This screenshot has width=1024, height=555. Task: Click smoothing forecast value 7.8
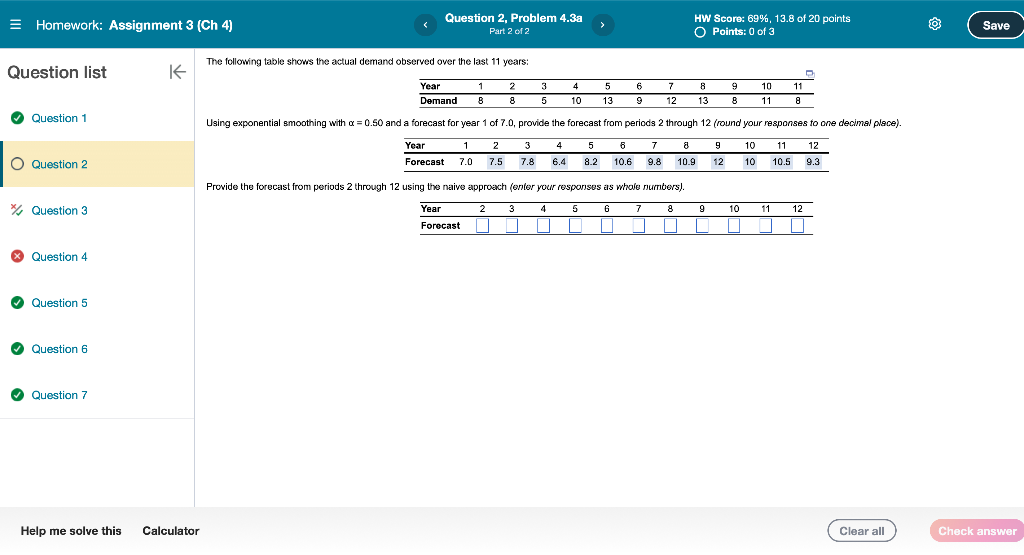(x=527, y=162)
